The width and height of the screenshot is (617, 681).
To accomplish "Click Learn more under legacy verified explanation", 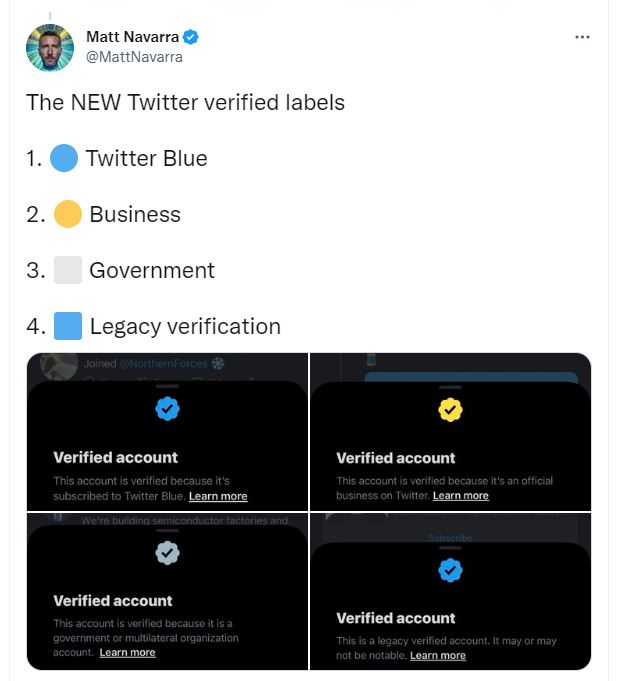I will [x=438, y=655].
